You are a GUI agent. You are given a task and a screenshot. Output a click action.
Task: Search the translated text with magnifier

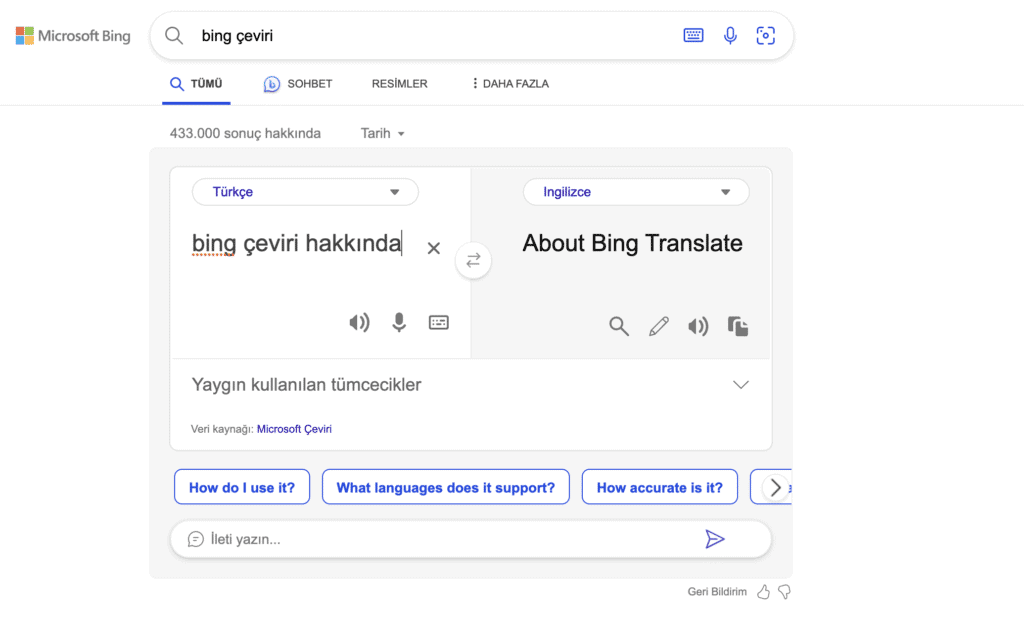[619, 326]
